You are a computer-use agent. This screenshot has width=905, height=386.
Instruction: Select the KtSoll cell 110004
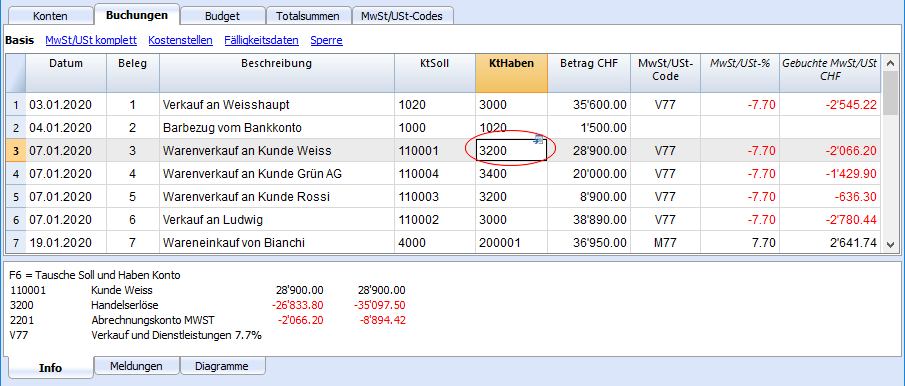pyautogui.click(x=435, y=174)
